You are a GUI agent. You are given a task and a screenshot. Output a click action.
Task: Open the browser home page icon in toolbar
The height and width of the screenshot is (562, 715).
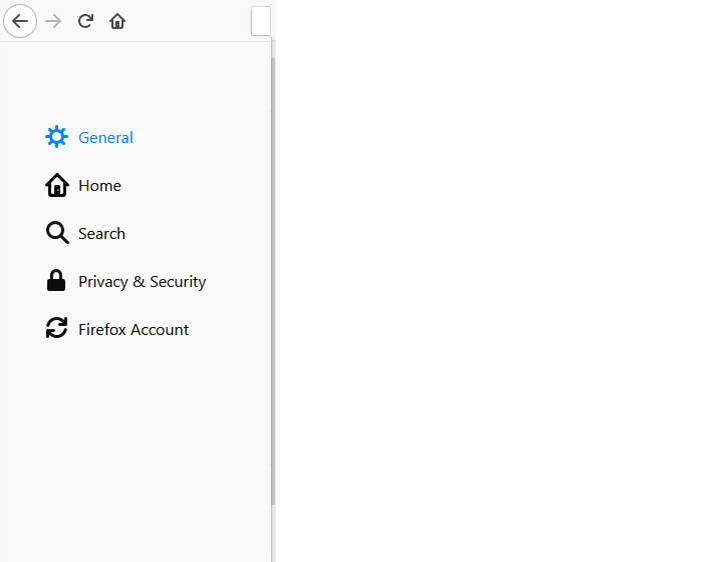pos(117,21)
